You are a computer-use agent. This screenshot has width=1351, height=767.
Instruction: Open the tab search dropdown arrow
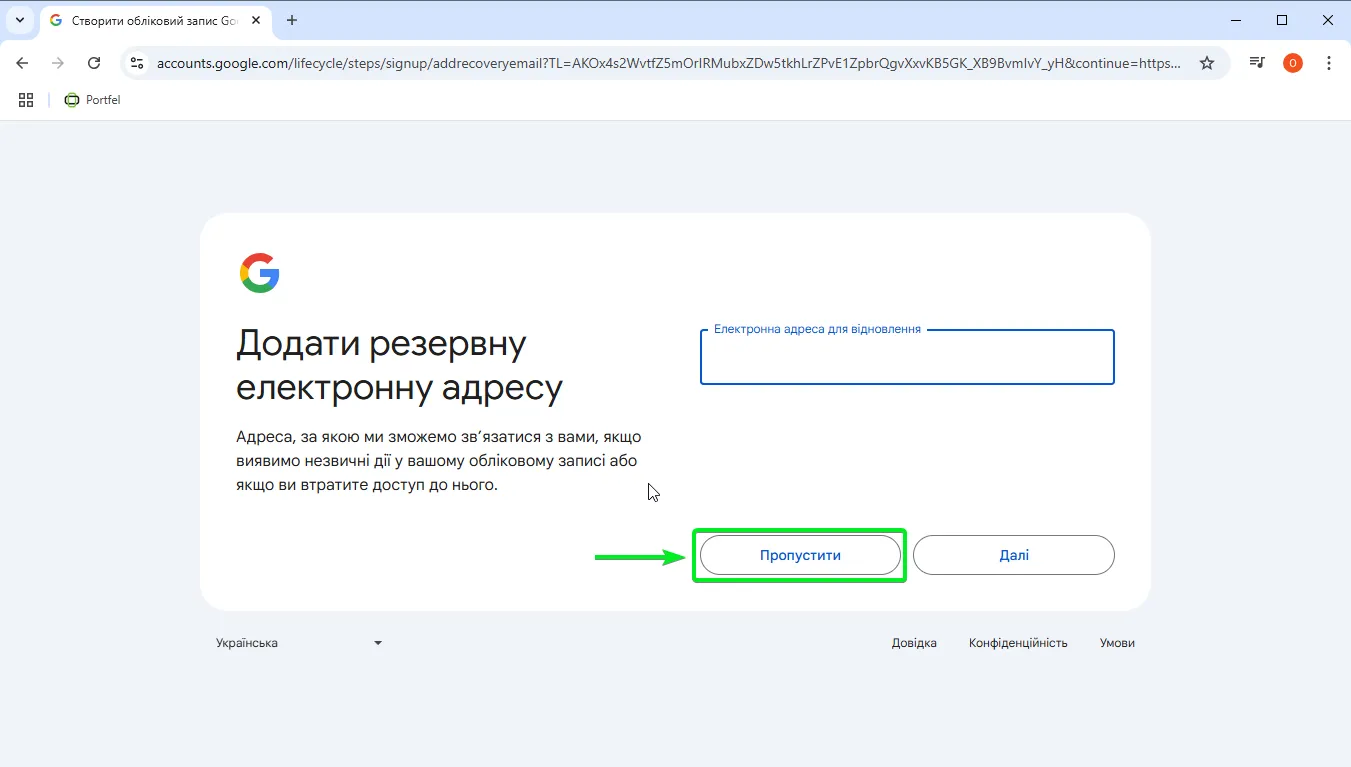pos(20,20)
